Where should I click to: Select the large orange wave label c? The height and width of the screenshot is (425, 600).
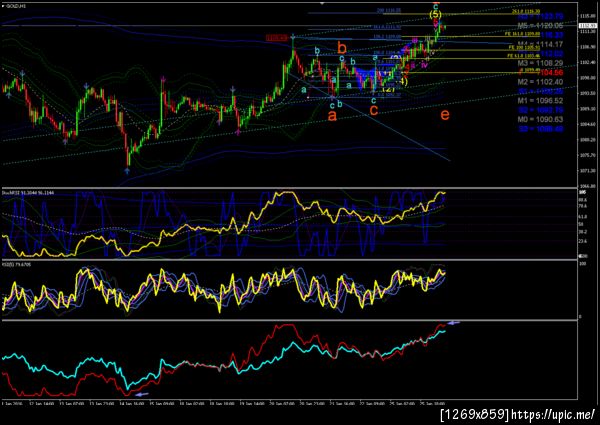tap(374, 110)
